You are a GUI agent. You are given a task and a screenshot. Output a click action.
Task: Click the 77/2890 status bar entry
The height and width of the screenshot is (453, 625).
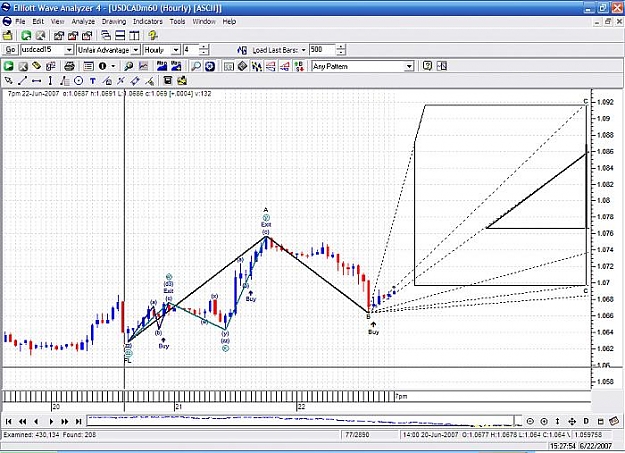357,435
